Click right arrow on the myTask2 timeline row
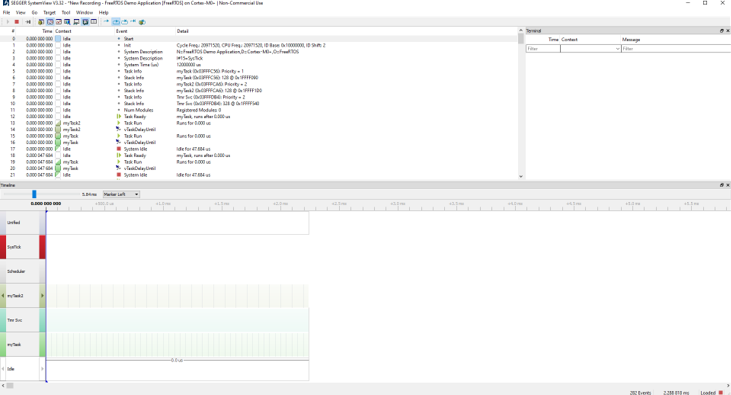The image size is (731, 395). (42, 296)
